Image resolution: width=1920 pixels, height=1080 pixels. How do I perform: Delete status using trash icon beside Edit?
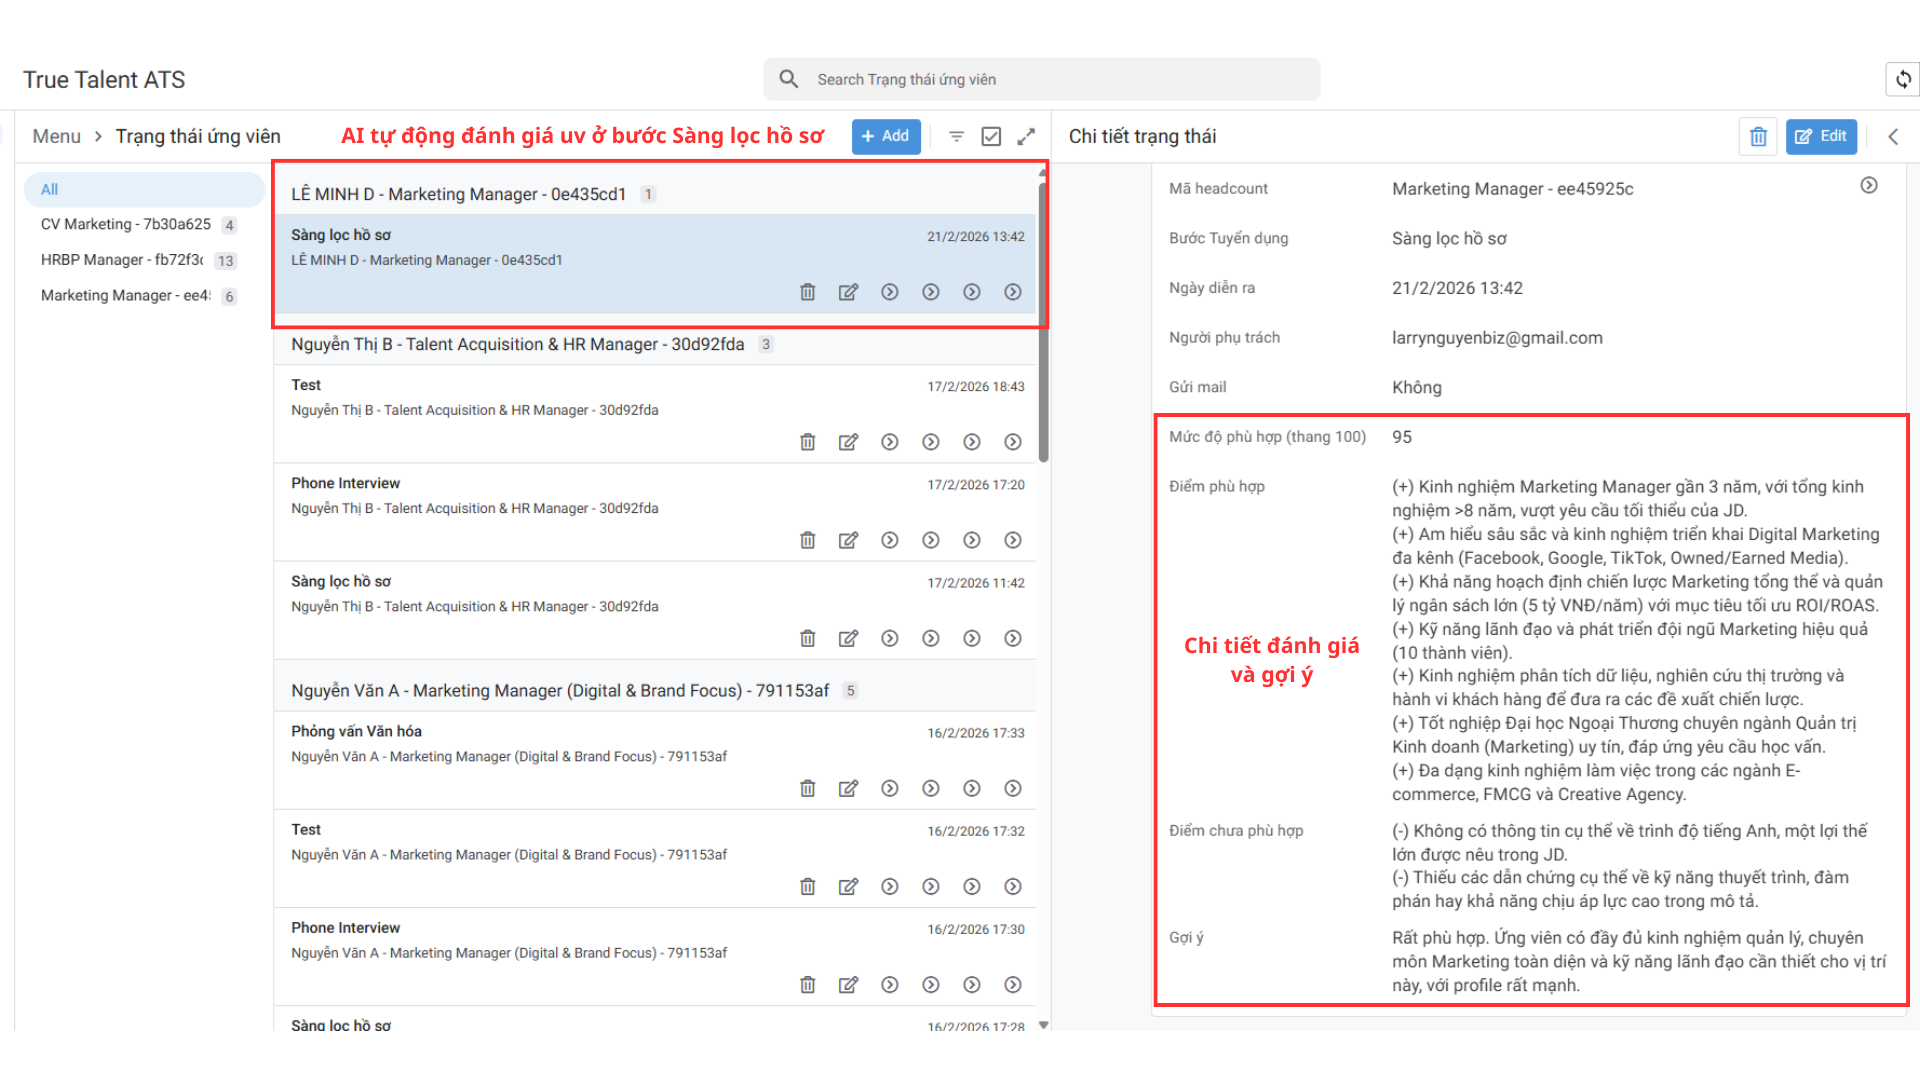click(1758, 136)
